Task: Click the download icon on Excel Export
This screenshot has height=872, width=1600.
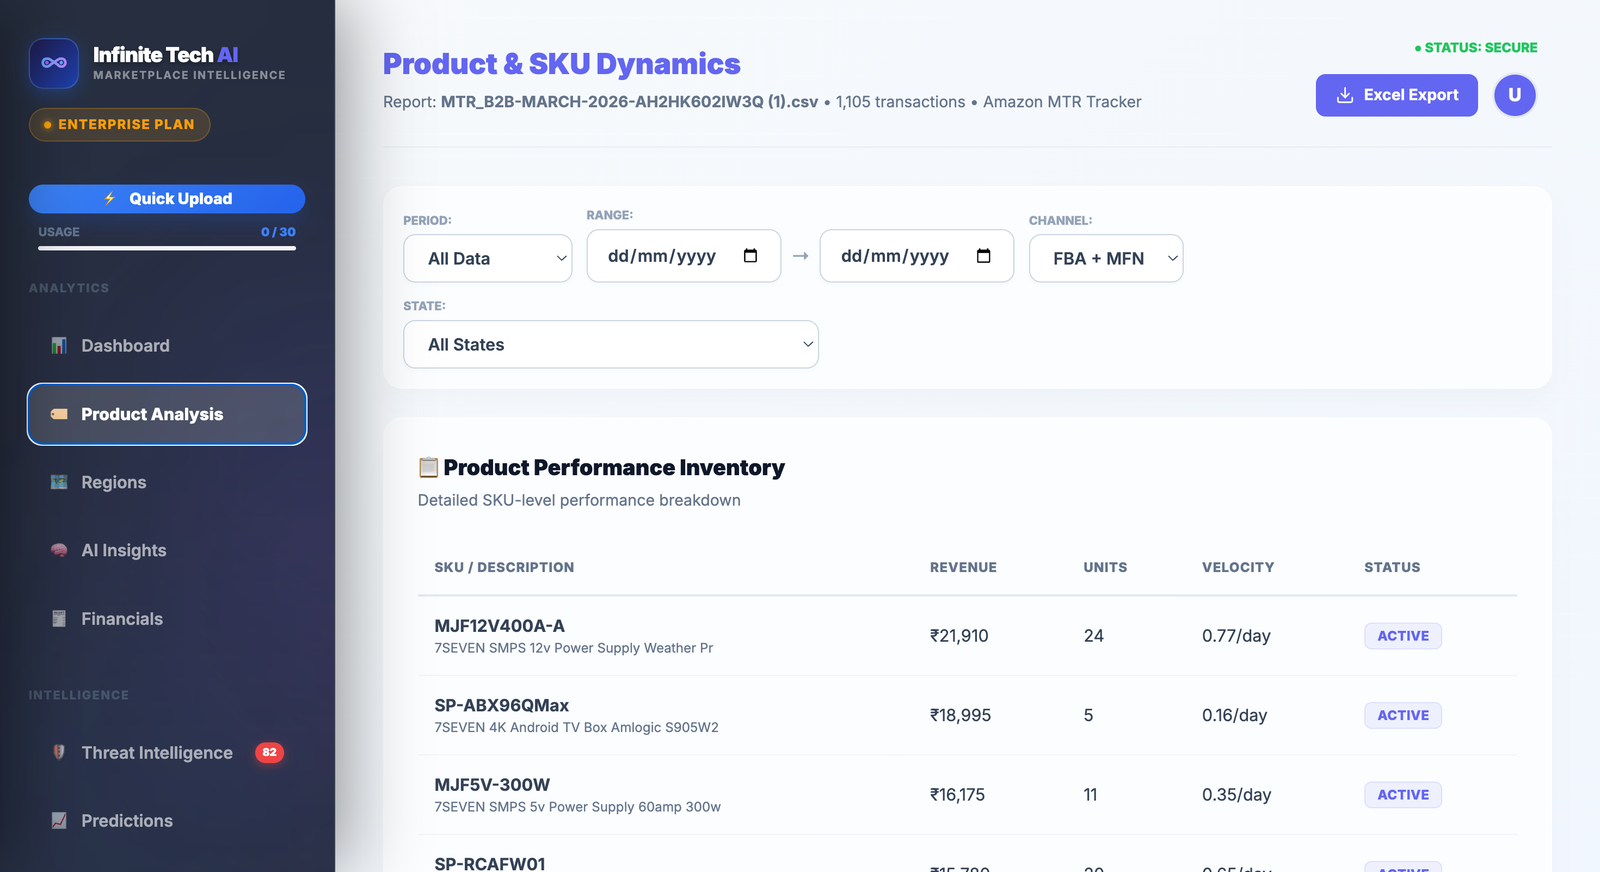Action: click(x=1345, y=95)
